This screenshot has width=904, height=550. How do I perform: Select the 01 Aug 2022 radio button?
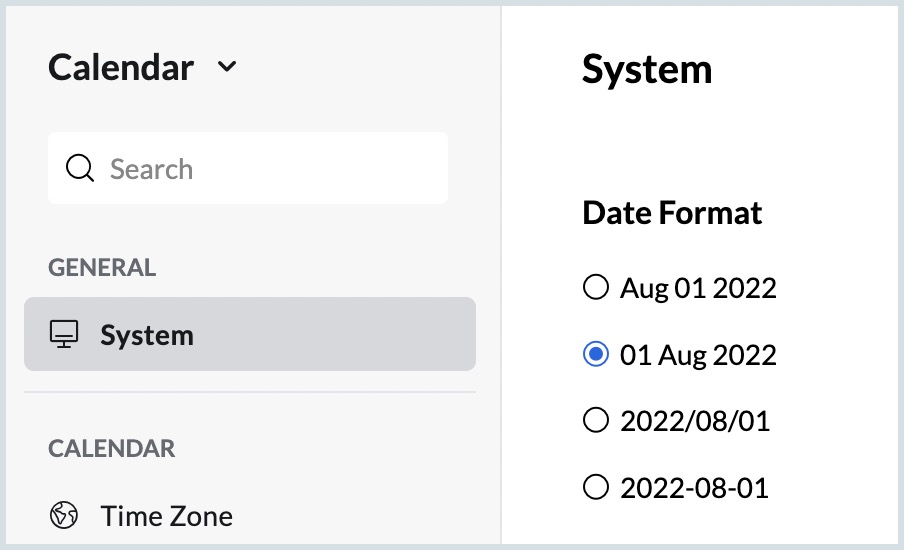[x=595, y=355]
